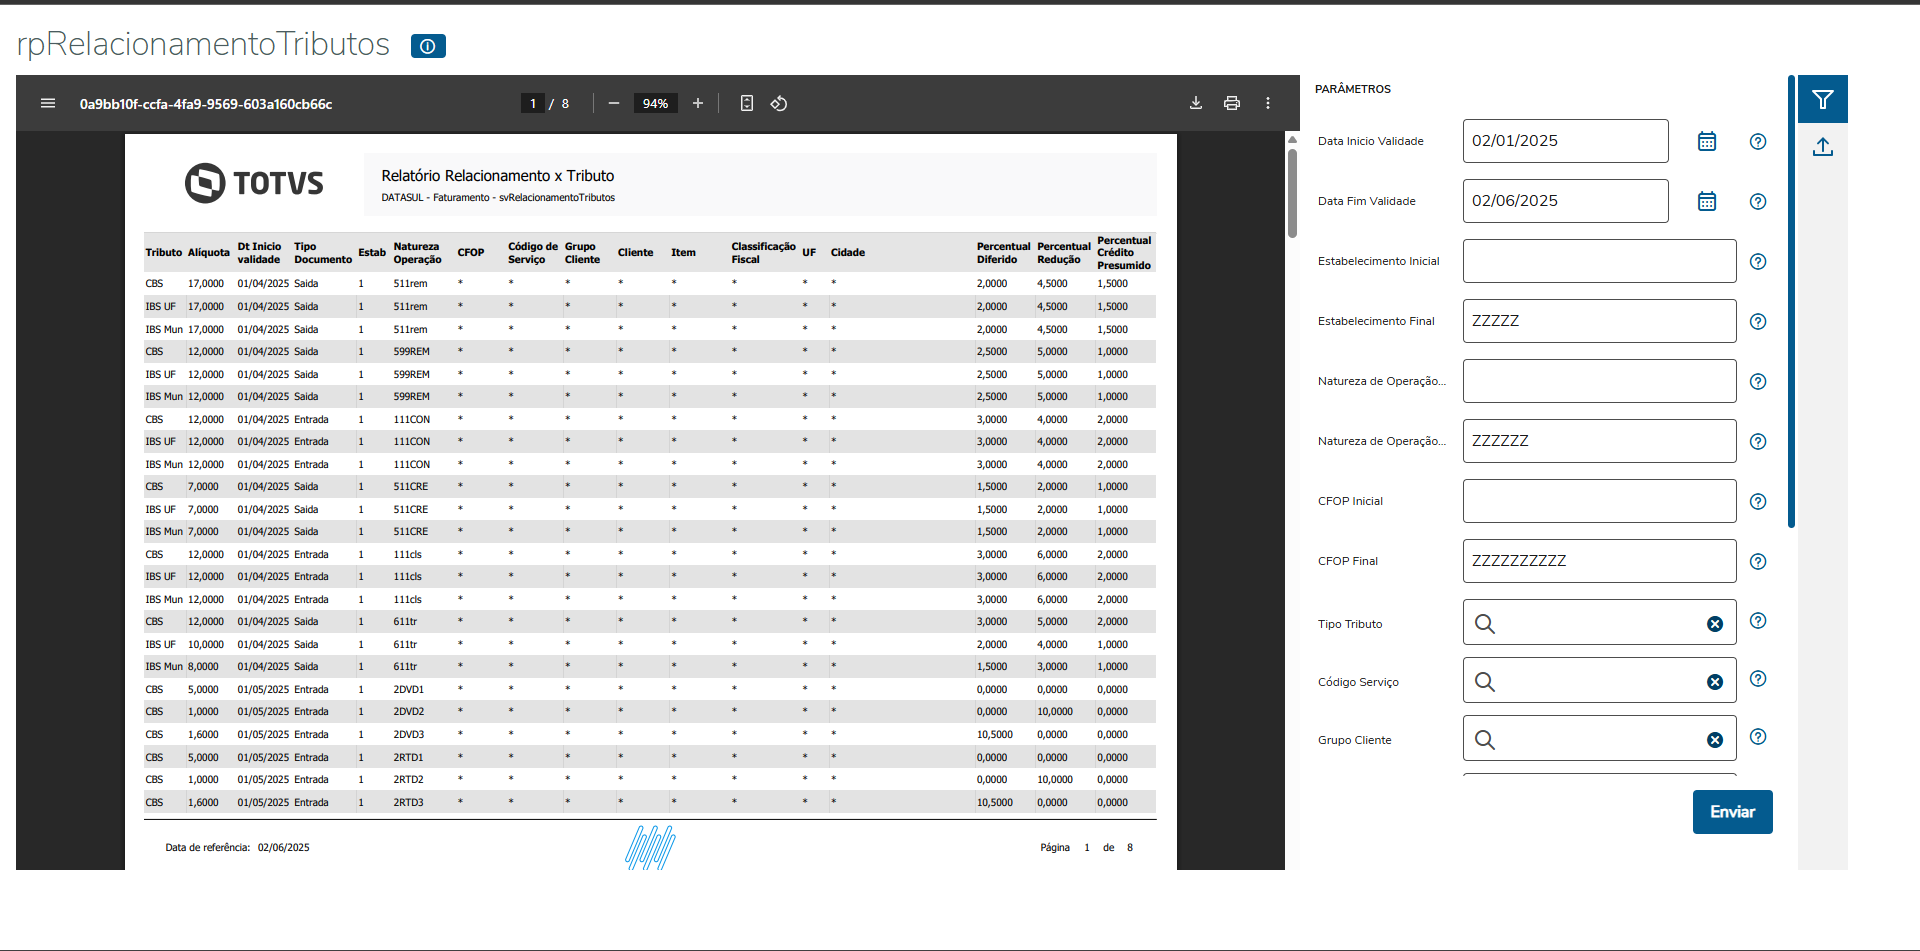
Task: Show help for first Natureza de Operação
Action: (x=1758, y=381)
